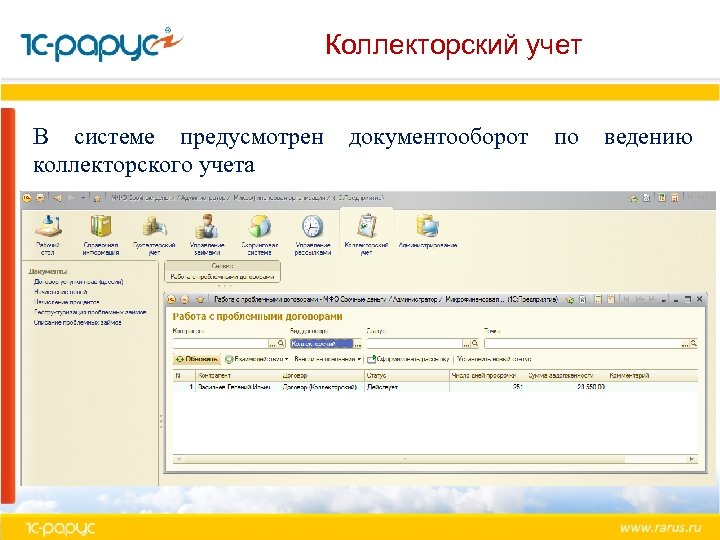Open selection for the Вид договора field
Viewport: 720px width, 540px height.
[x=358, y=343]
